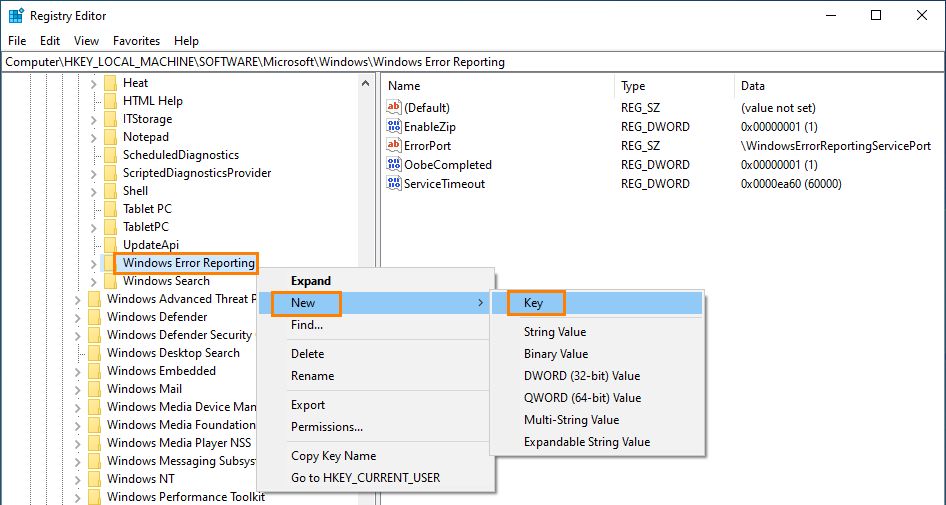
Task: Click the (Default) string value icon
Action: pos(394,107)
